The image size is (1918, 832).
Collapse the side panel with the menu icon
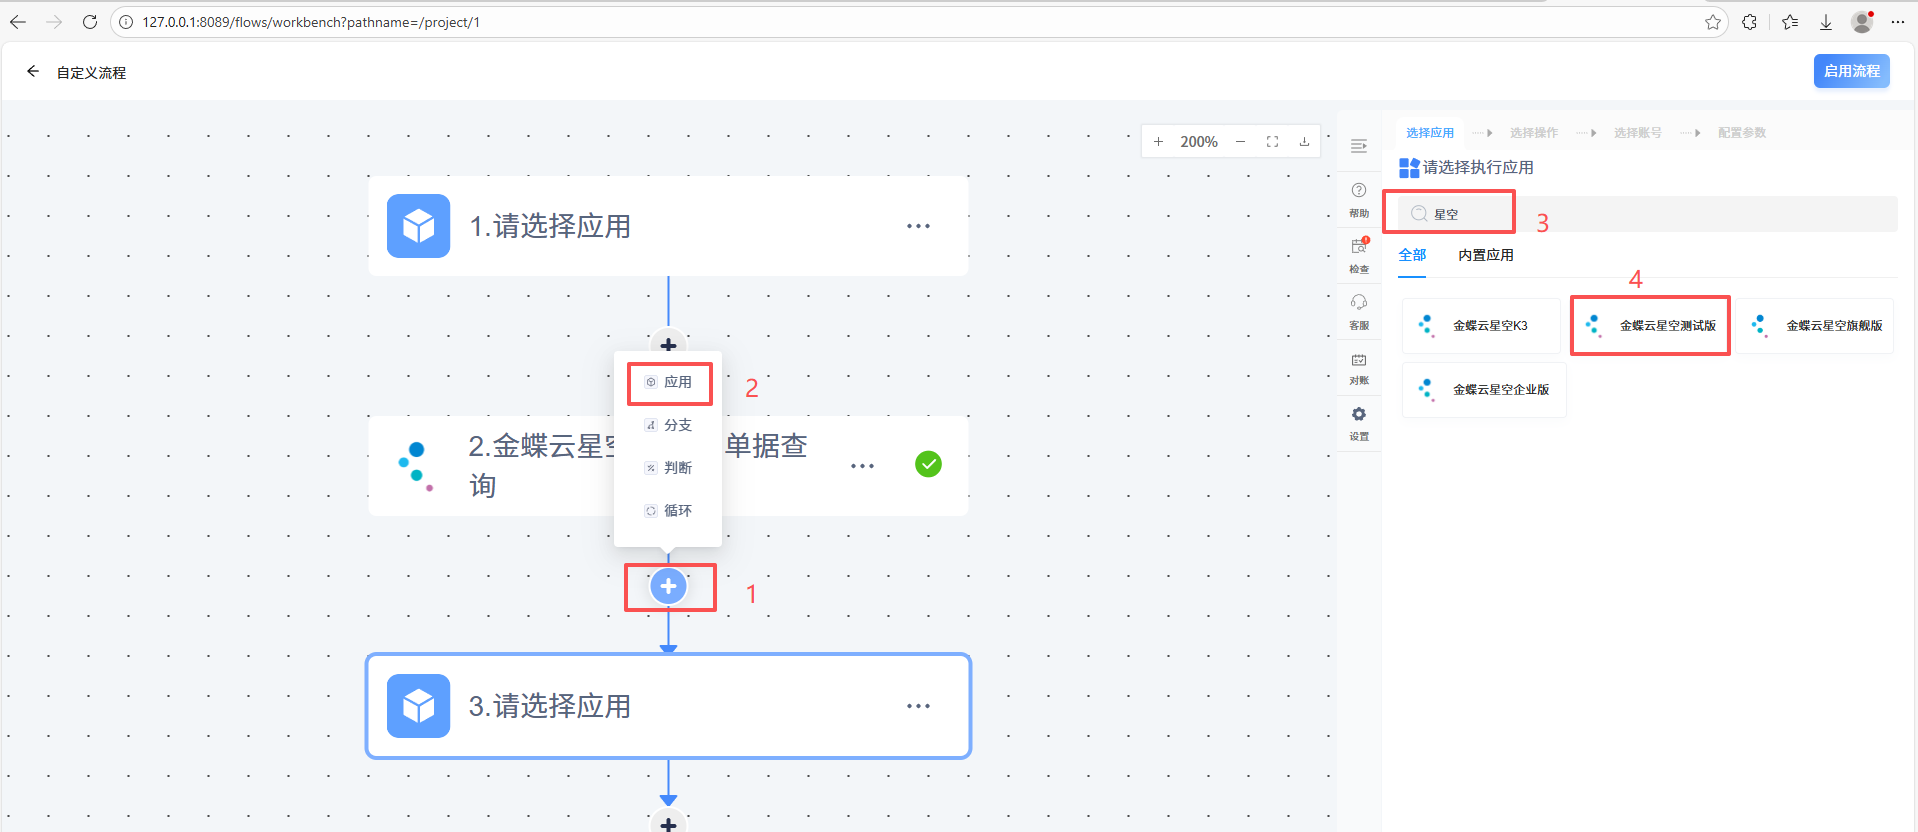click(x=1358, y=146)
